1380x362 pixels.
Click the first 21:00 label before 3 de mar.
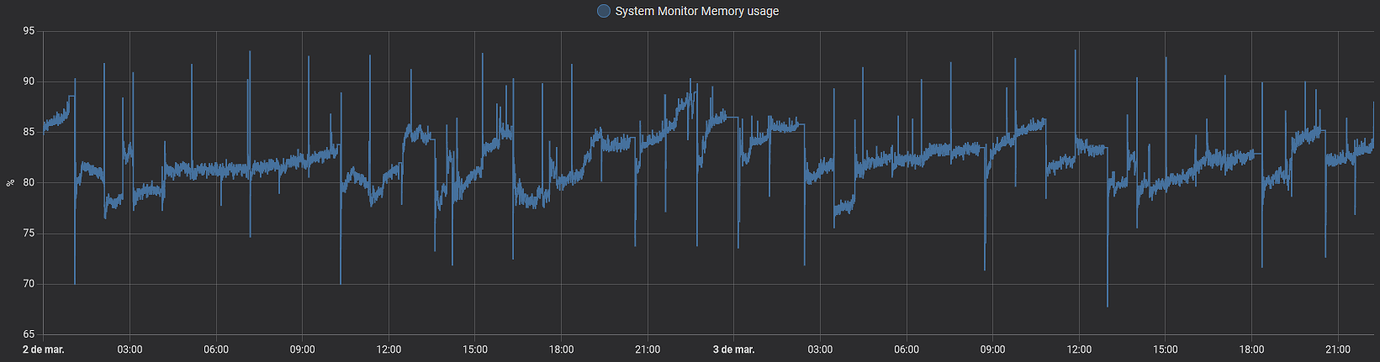pyautogui.click(x=647, y=349)
